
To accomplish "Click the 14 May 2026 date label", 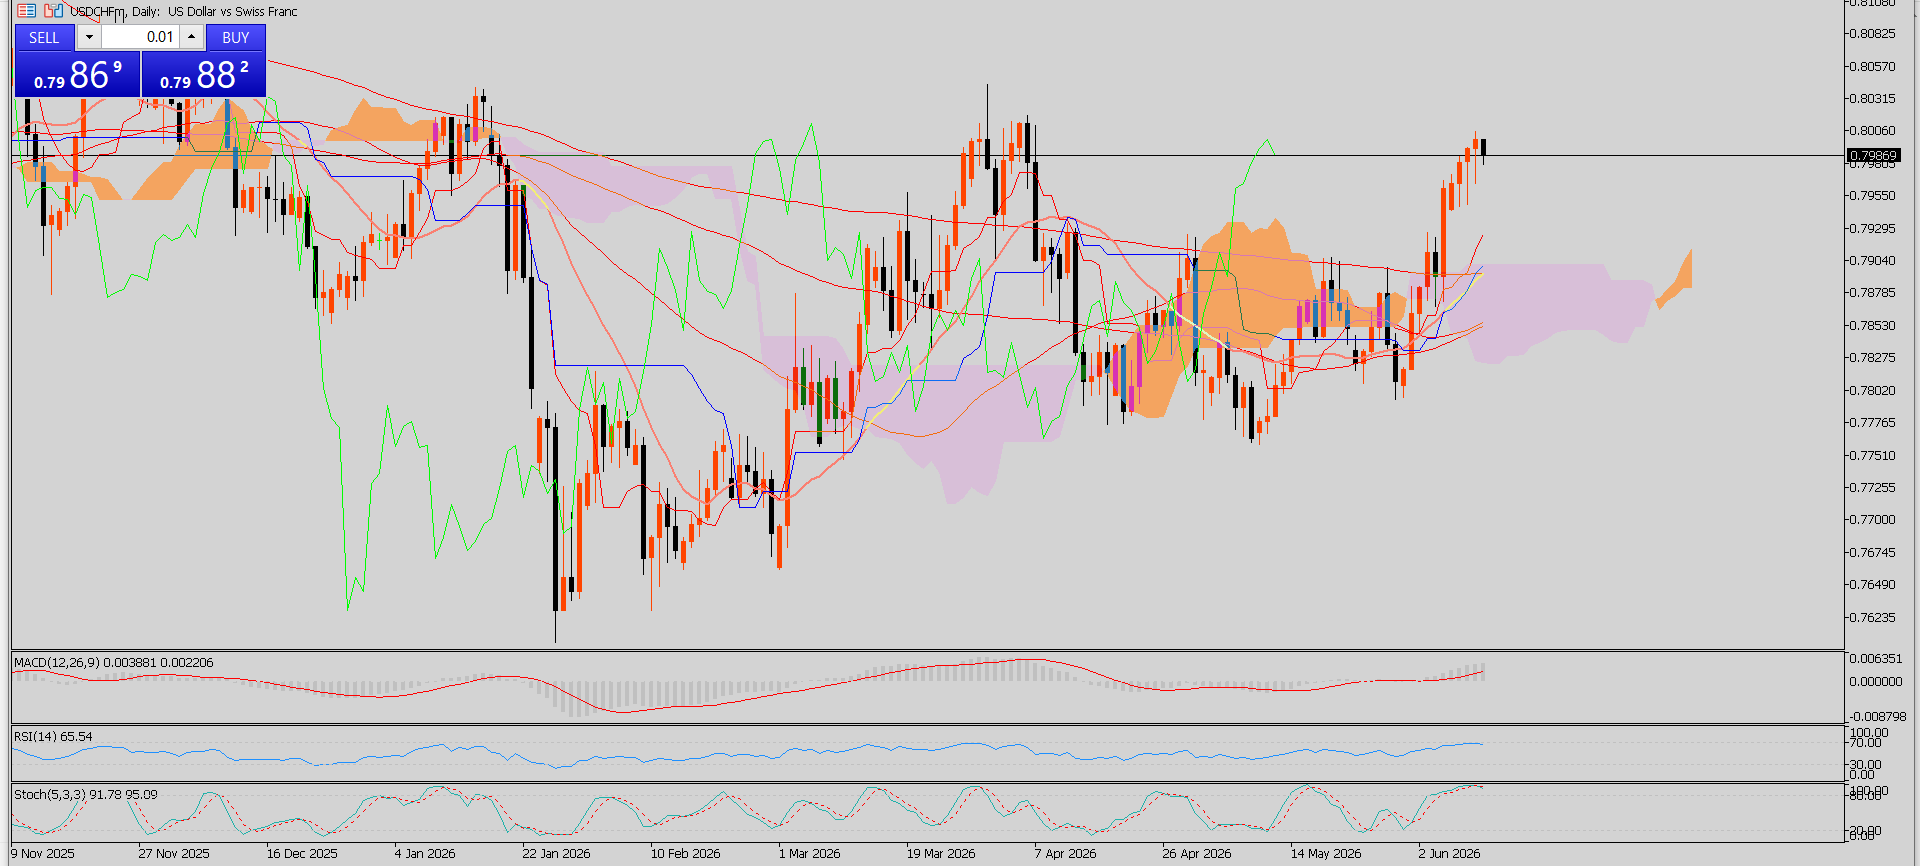I will [1325, 853].
